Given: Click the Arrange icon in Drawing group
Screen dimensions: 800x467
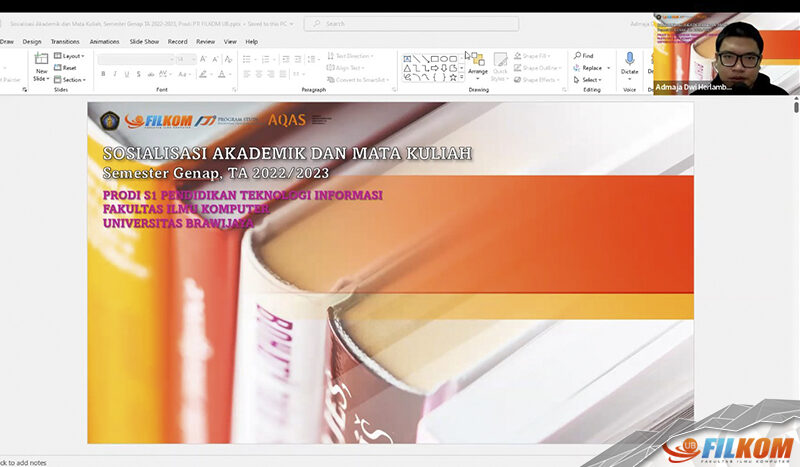Looking at the screenshot, I should [x=478, y=61].
